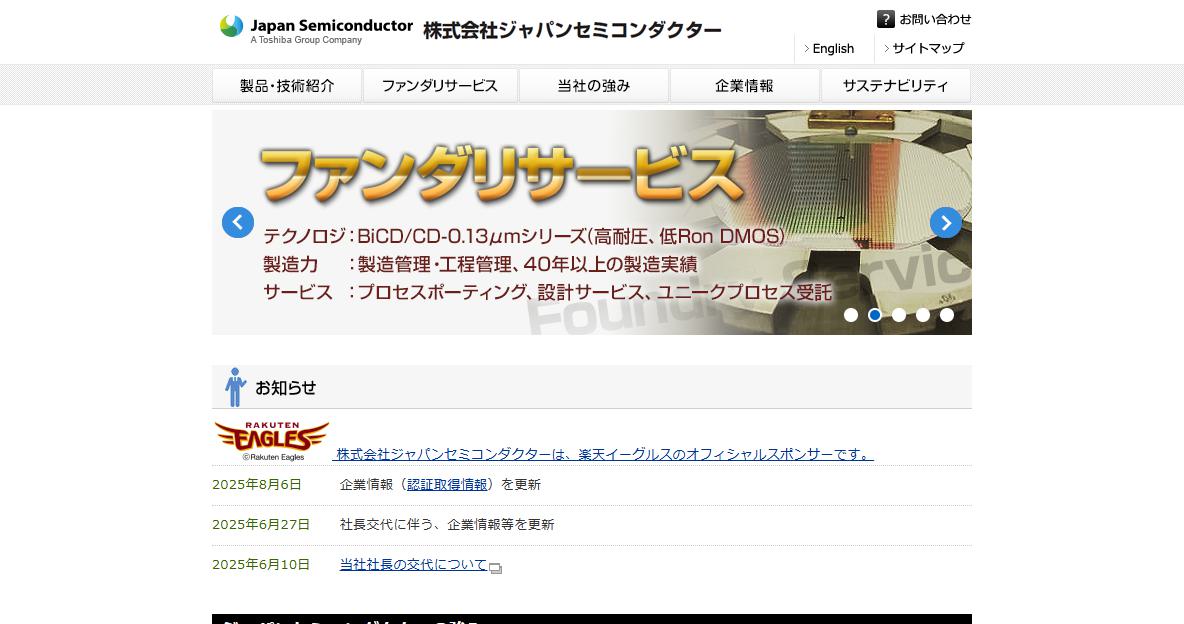
Task: Click the Japan Semiconductor logo
Action: tap(316, 29)
